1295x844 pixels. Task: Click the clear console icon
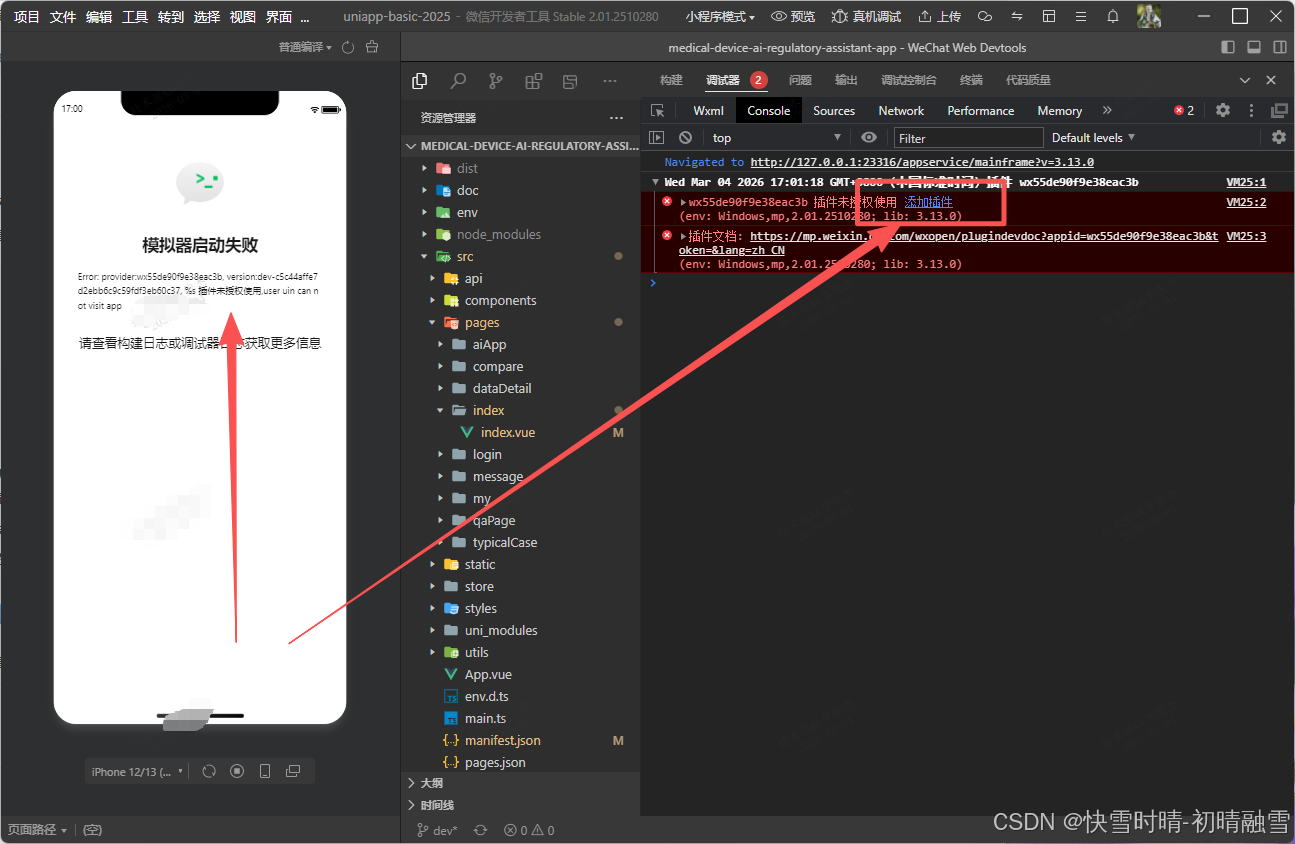coord(685,137)
